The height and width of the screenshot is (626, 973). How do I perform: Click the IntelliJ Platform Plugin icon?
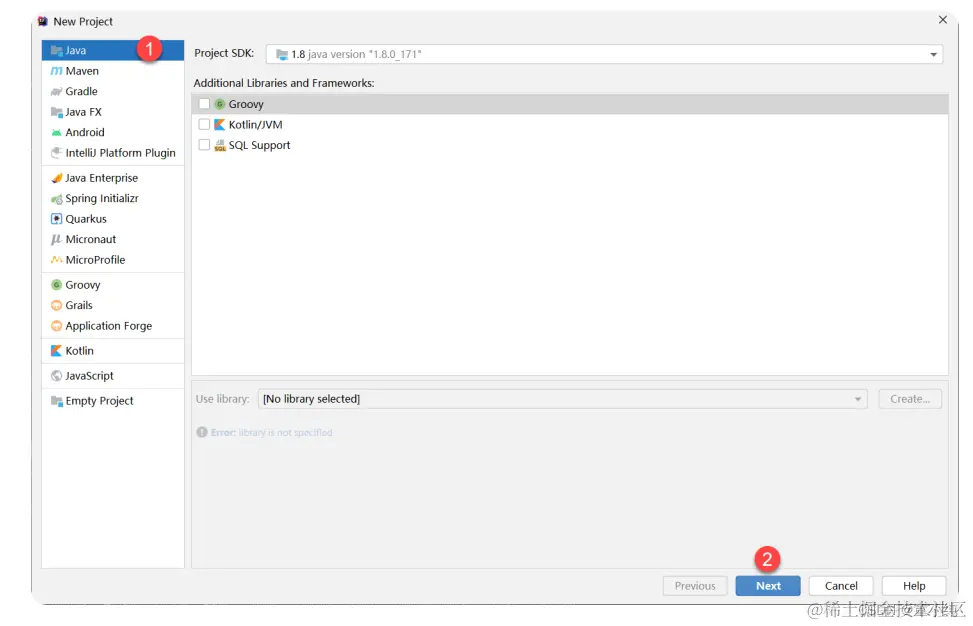click(56, 153)
